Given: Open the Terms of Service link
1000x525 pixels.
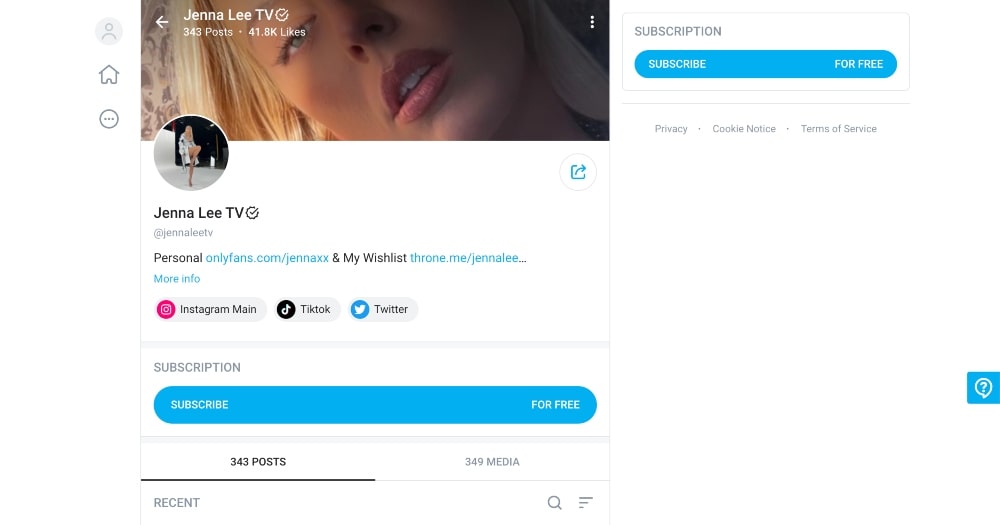Looking at the screenshot, I should (x=838, y=129).
